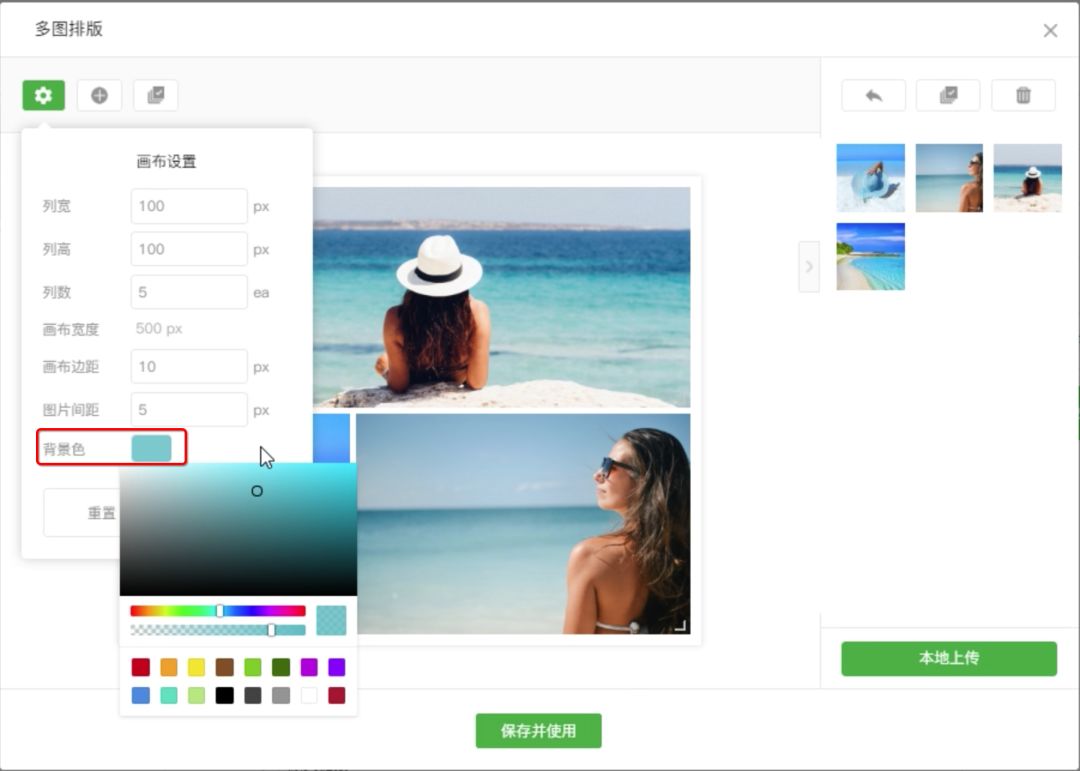Click the close X of the dialog

pyautogui.click(x=1050, y=30)
